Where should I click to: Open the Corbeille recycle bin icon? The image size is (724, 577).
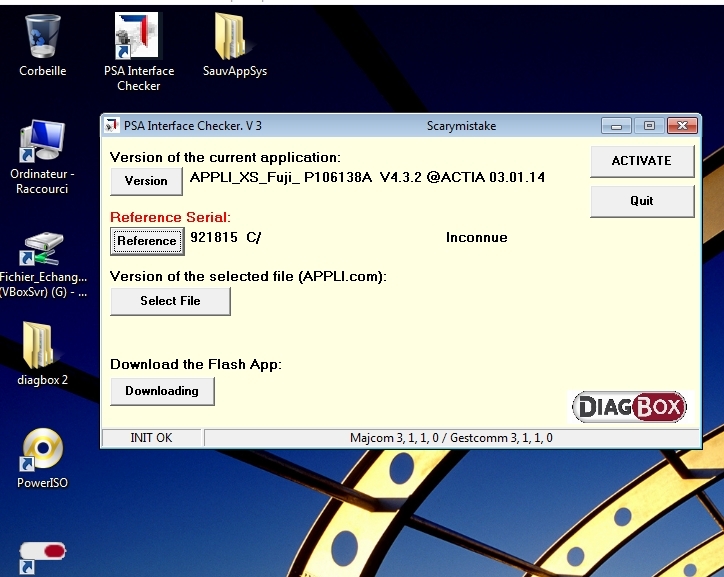pyautogui.click(x=42, y=45)
